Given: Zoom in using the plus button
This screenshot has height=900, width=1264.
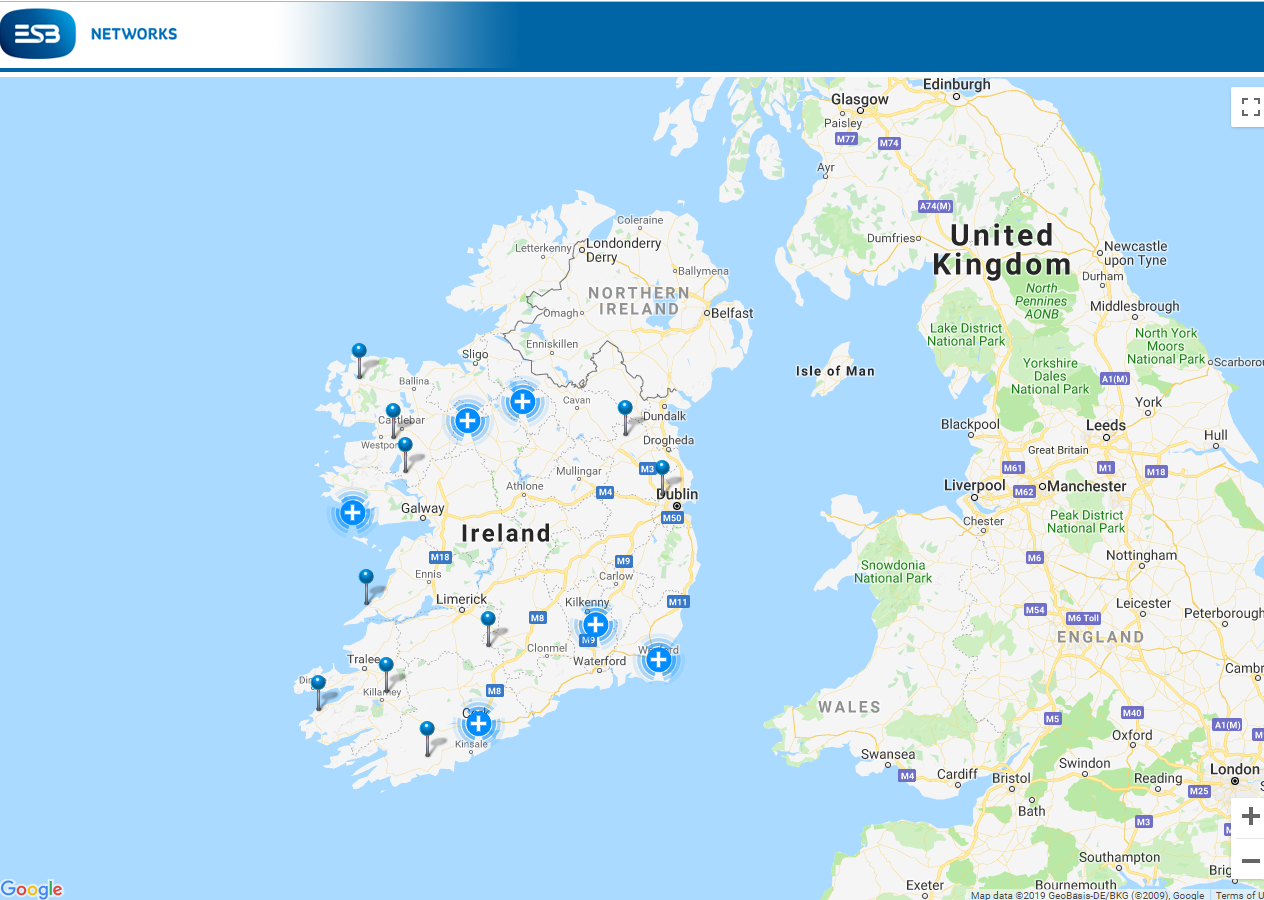Looking at the screenshot, I should coord(1250,817).
